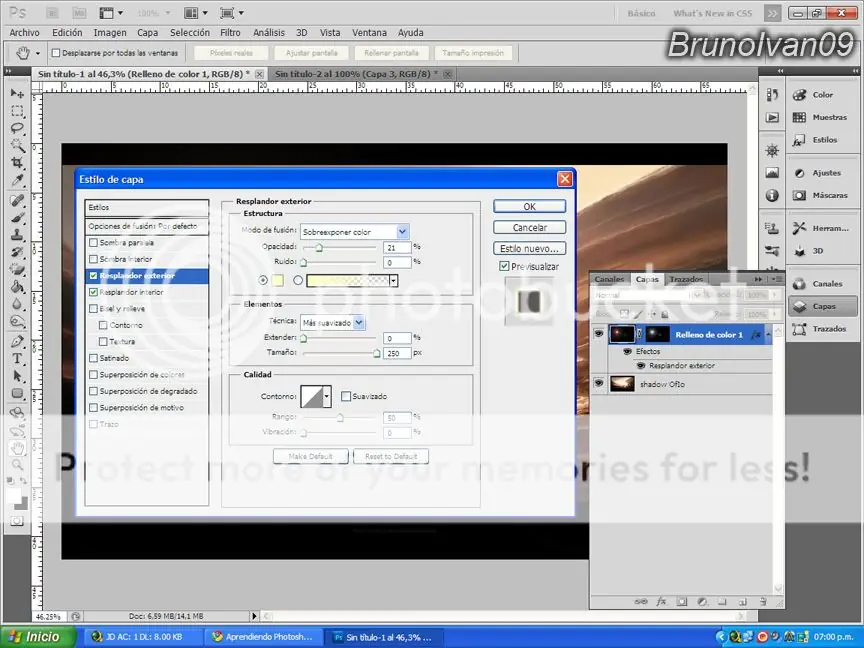This screenshot has width=864, height=648.
Task: Click the Cancelar button
Action: click(530, 227)
